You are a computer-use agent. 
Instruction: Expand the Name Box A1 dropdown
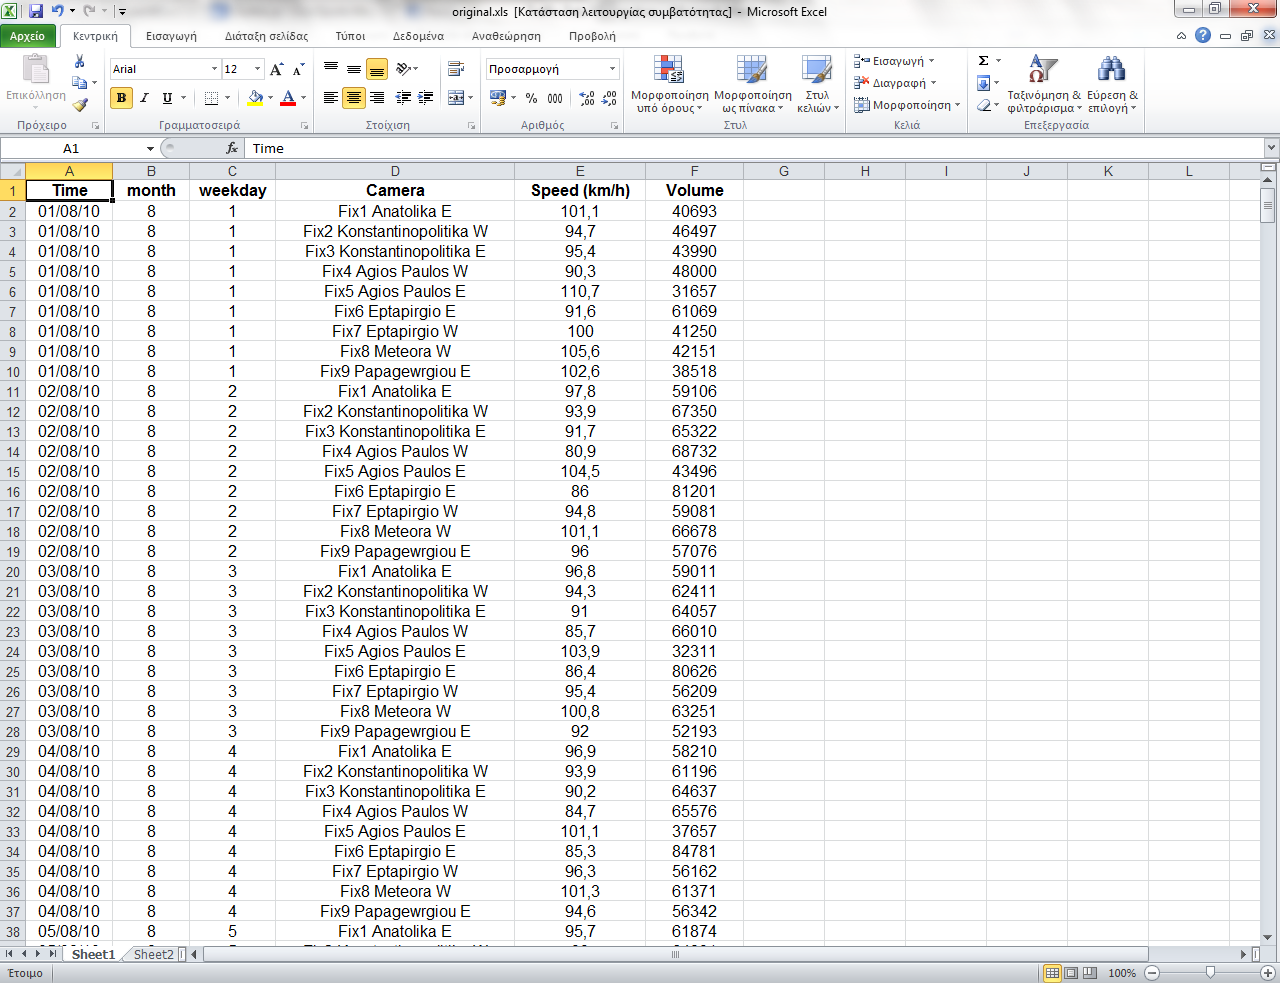(x=150, y=148)
